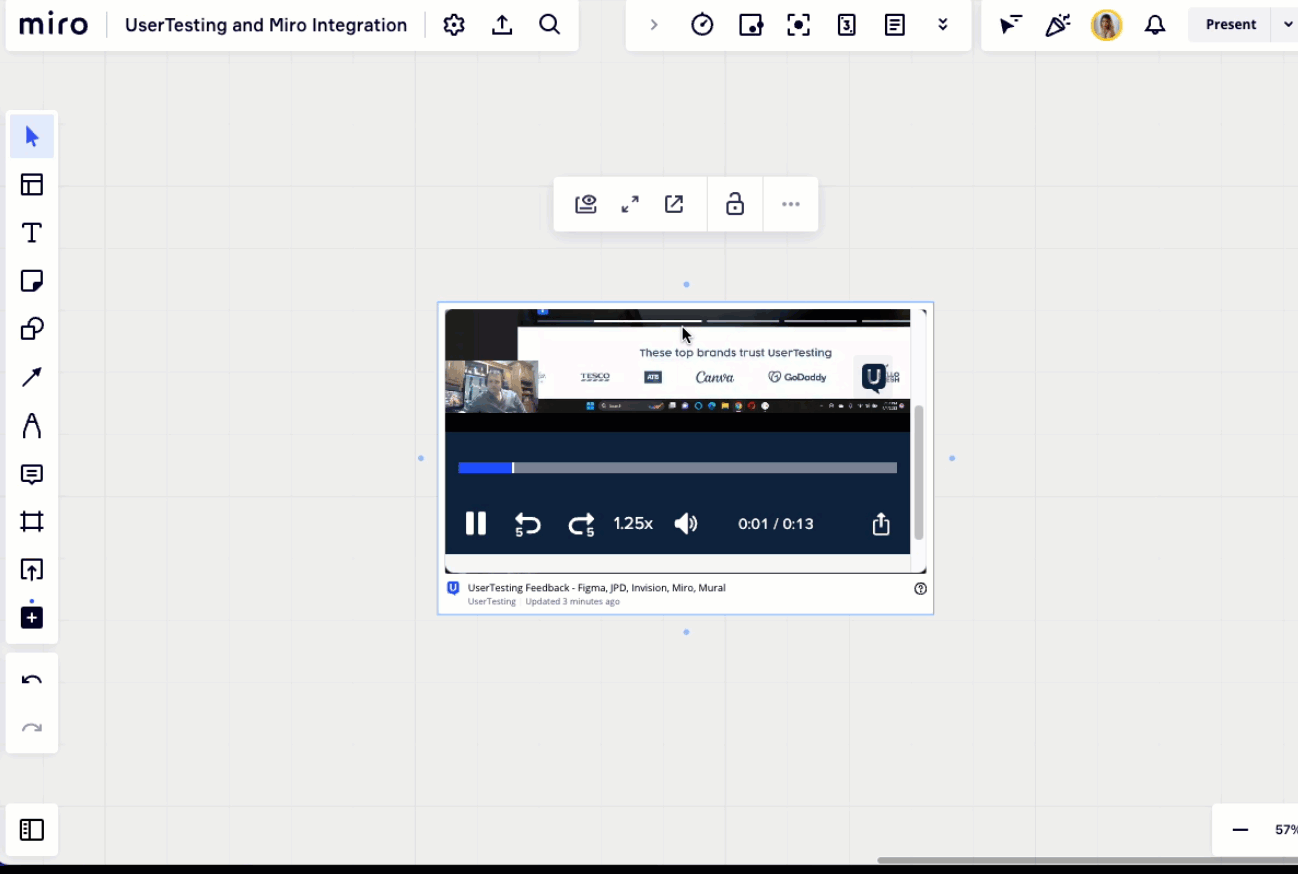
Task: Open the frames side panel
Action: coord(32,830)
